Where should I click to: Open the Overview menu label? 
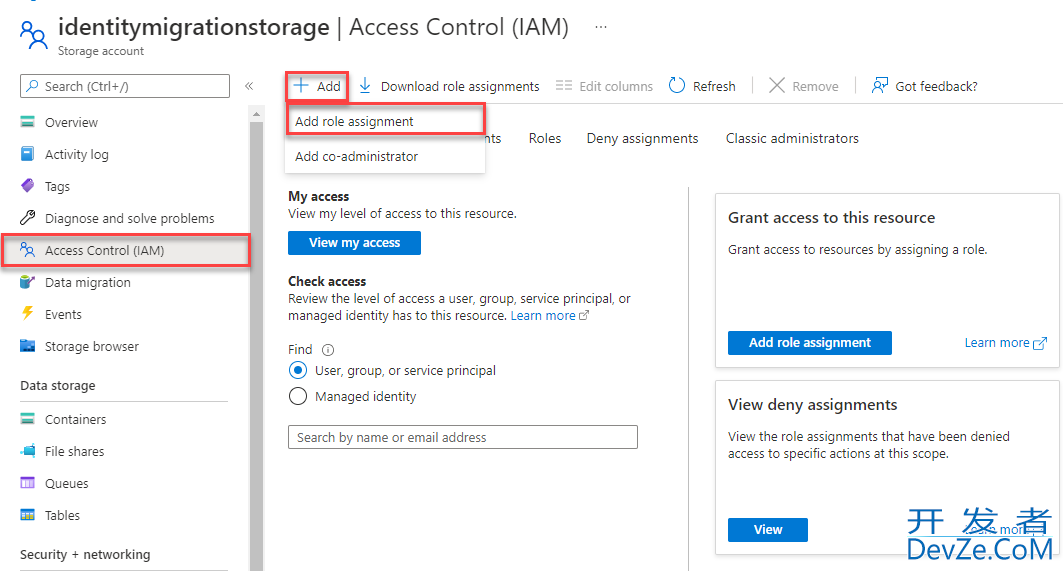(x=71, y=122)
